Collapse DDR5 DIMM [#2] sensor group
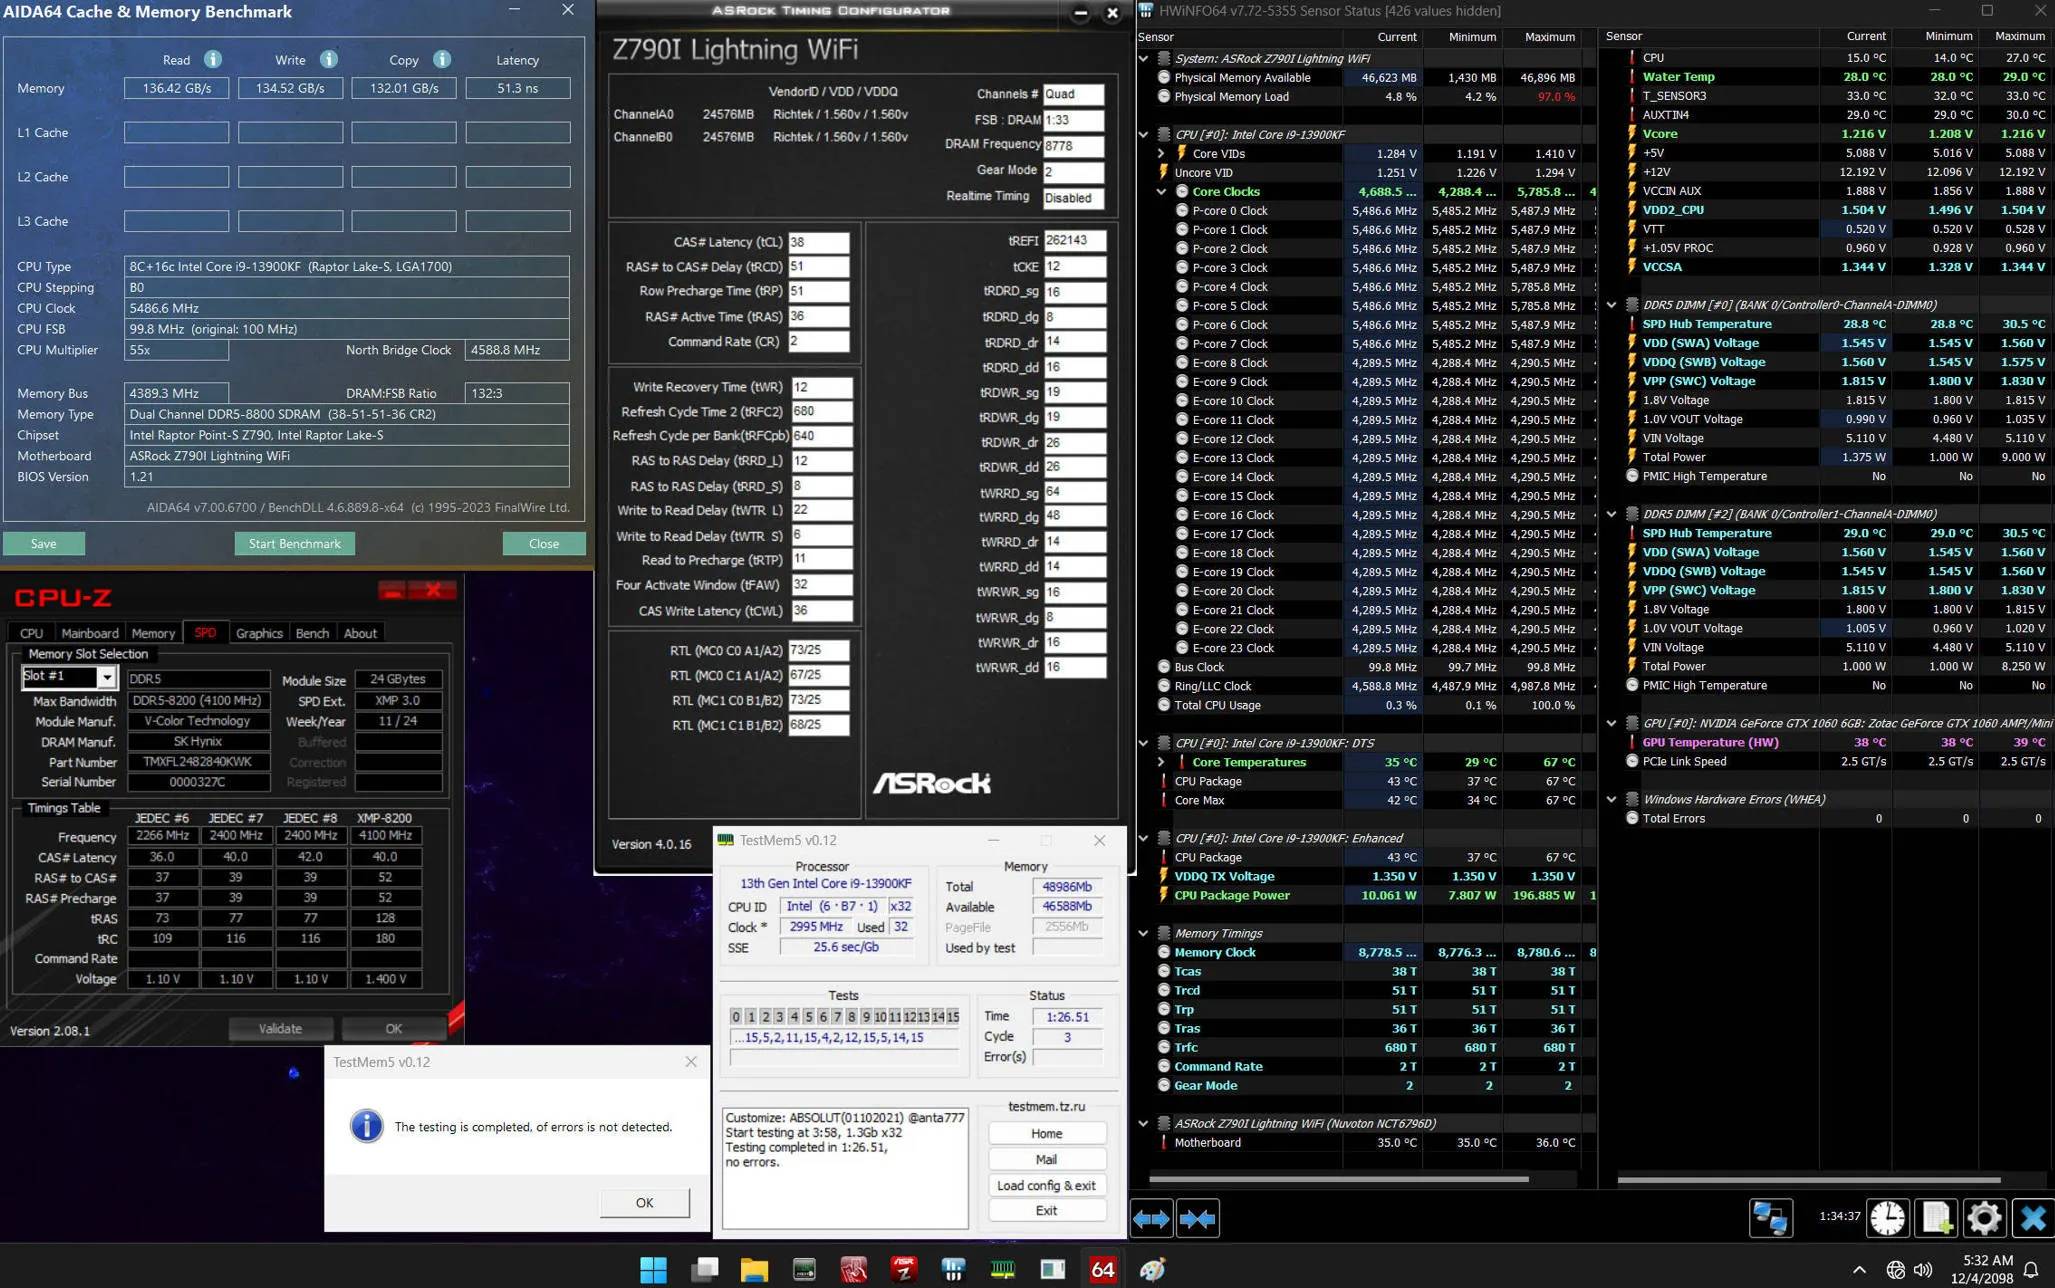The image size is (2055, 1288). [1611, 514]
